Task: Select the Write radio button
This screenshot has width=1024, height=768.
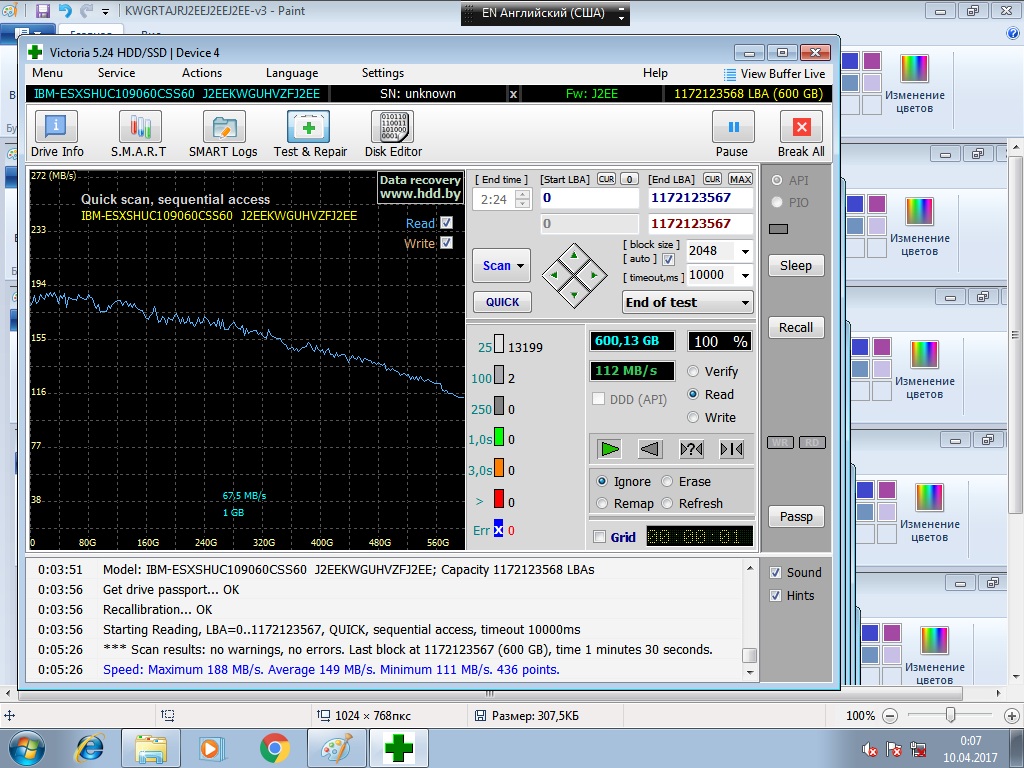Action: (x=693, y=417)
